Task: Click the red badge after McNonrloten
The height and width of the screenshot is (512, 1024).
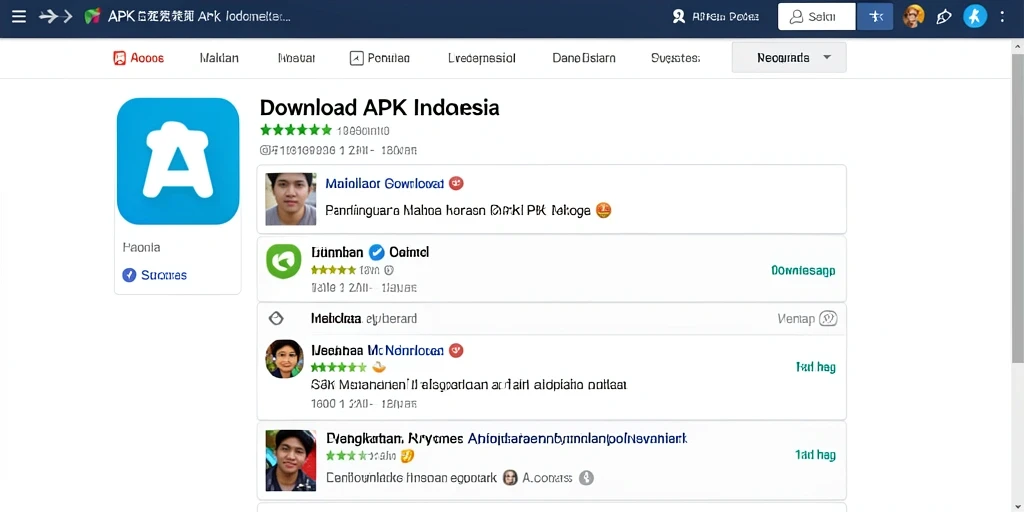Action: tap(456, 351)
